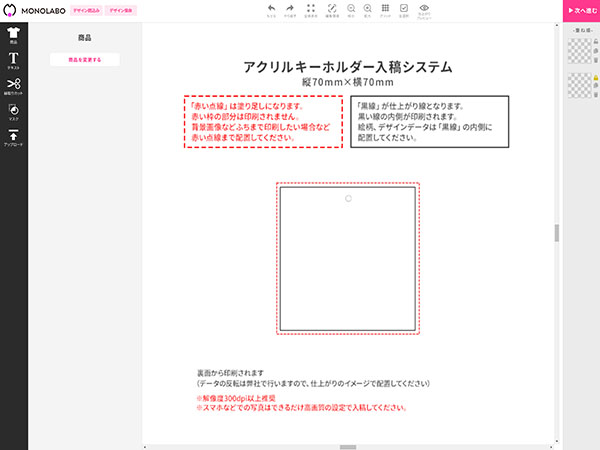
Task: Click the dashed-square edit area icon
Action: (332, 10)
